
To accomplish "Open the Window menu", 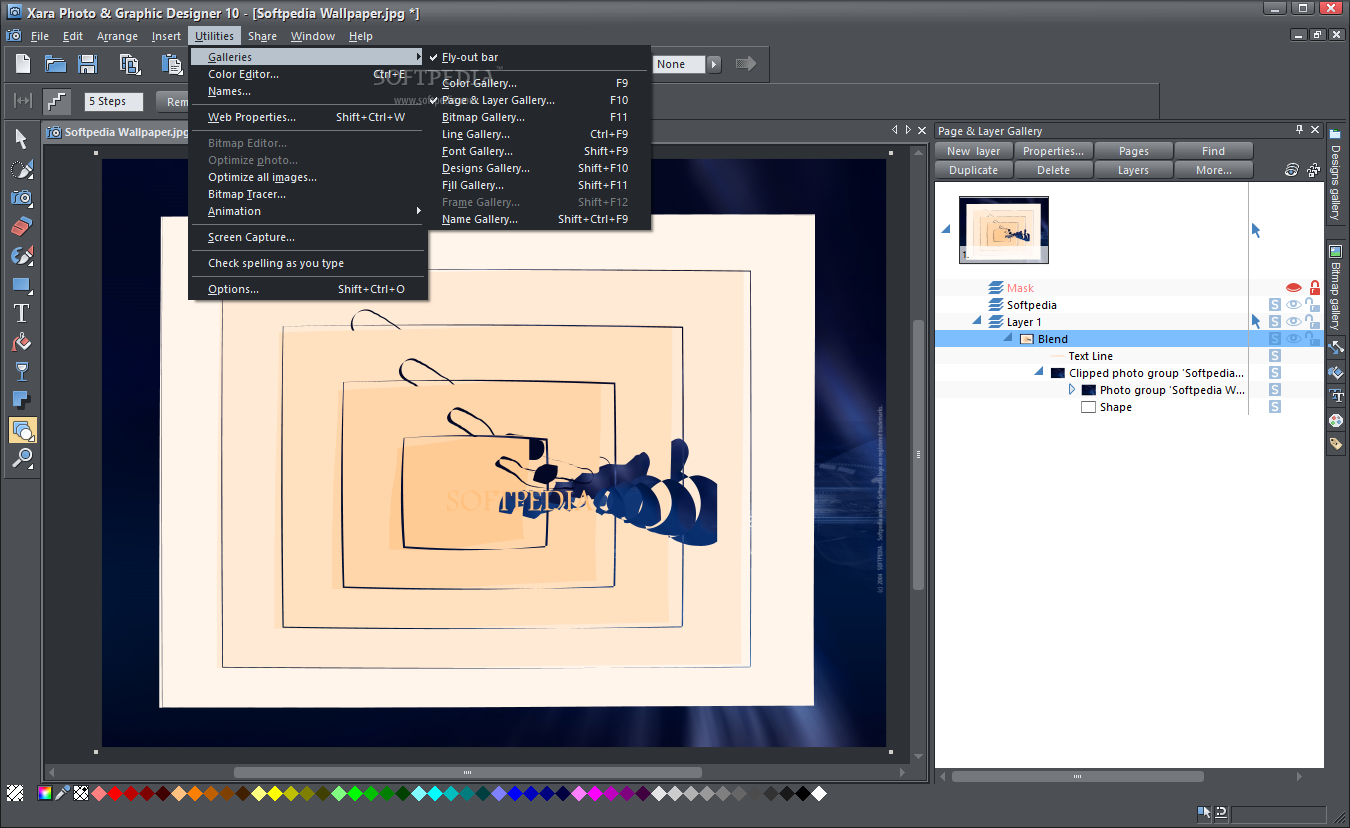I will [313, 36].
